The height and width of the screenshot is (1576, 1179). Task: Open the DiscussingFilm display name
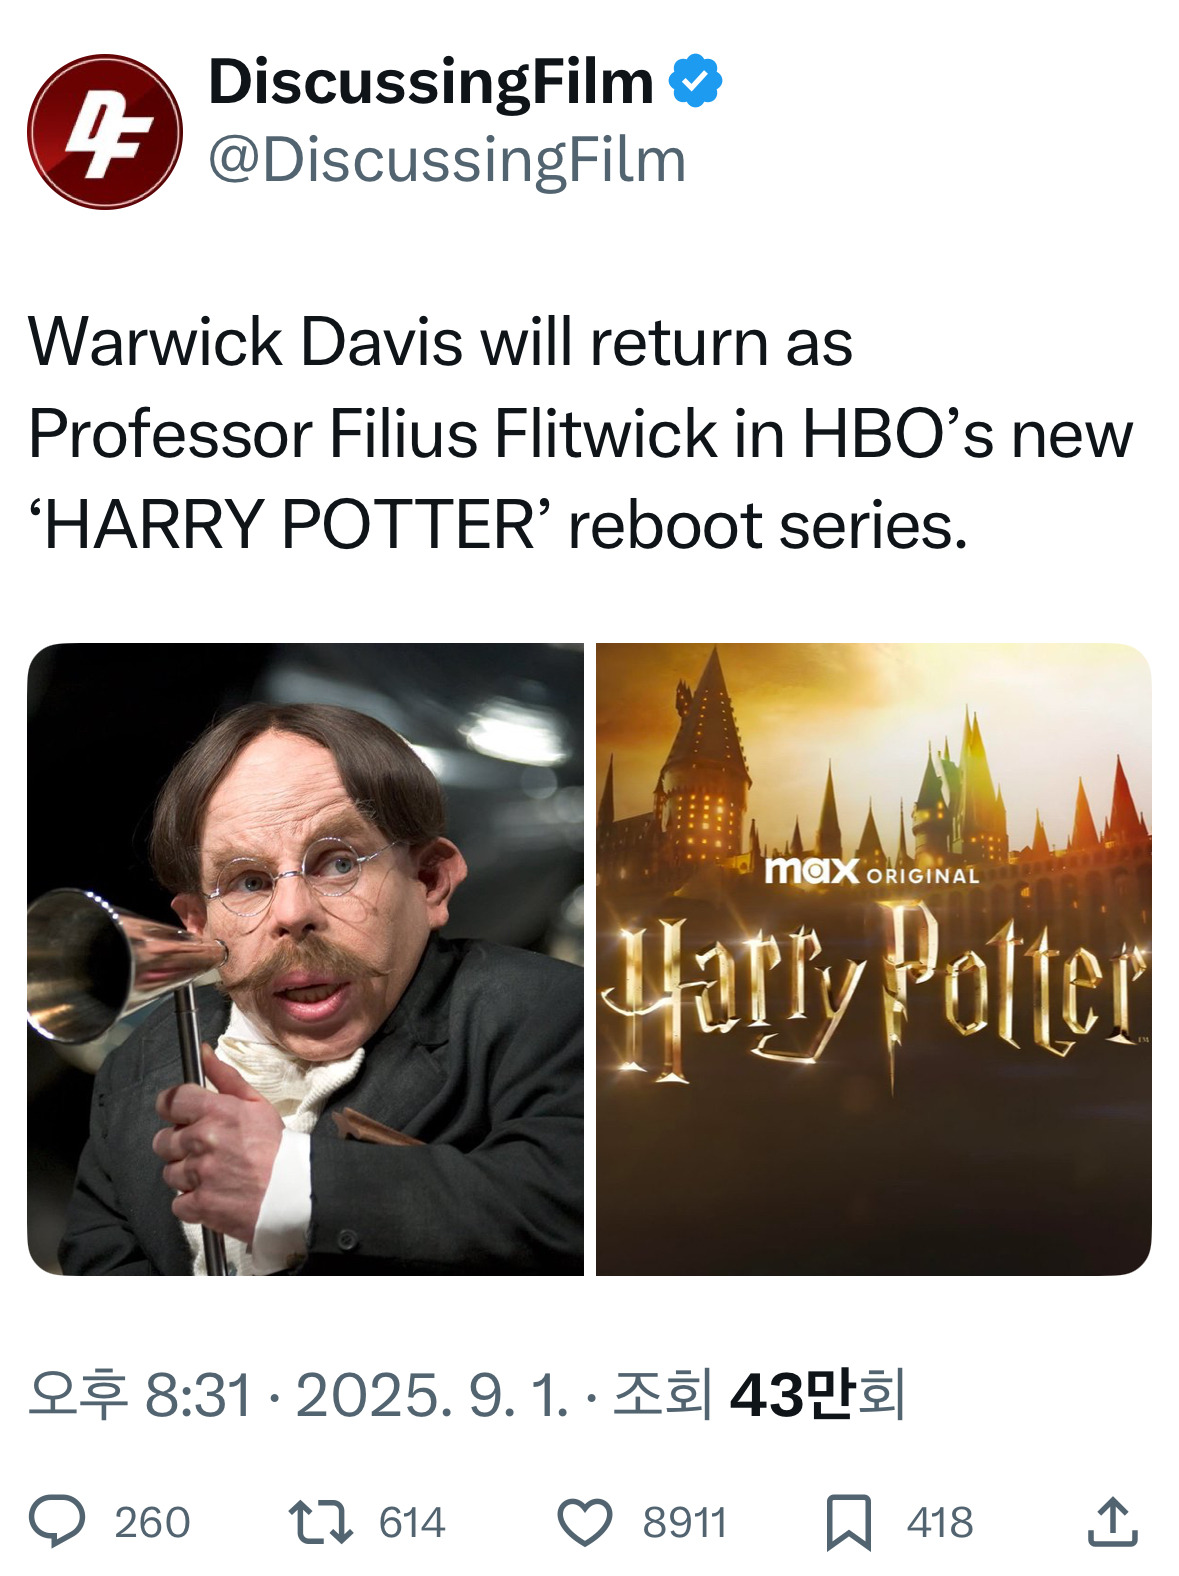click(431, 82)
